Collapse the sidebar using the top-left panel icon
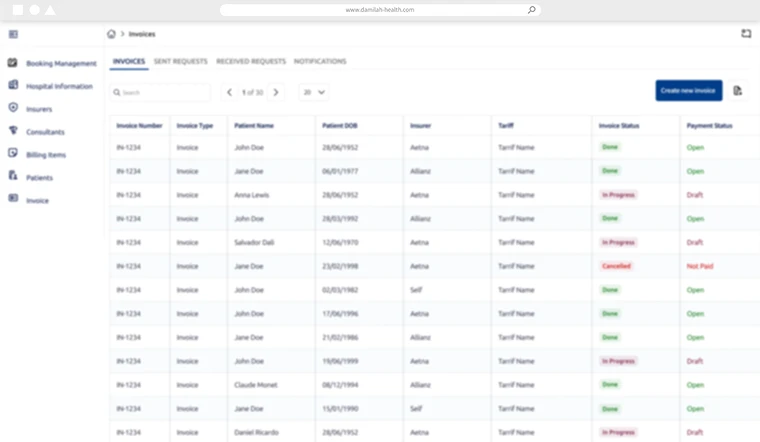 click(13, 34)
